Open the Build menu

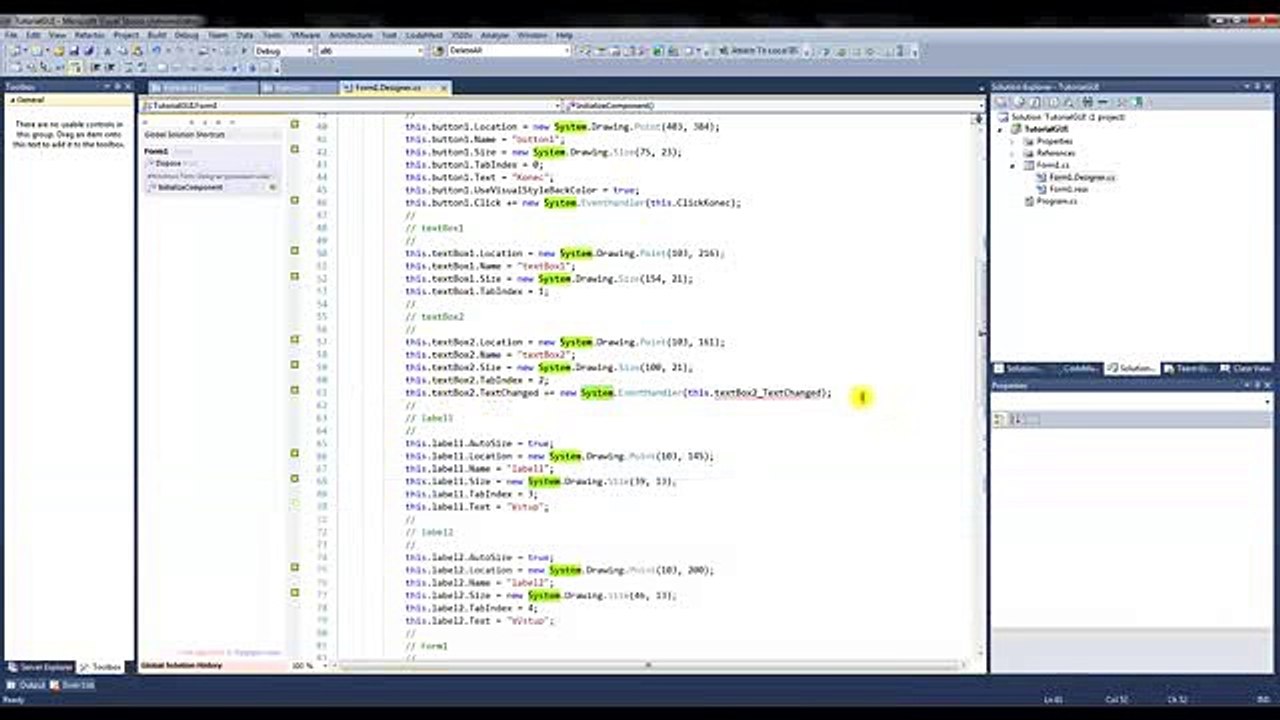pos(157,35)
